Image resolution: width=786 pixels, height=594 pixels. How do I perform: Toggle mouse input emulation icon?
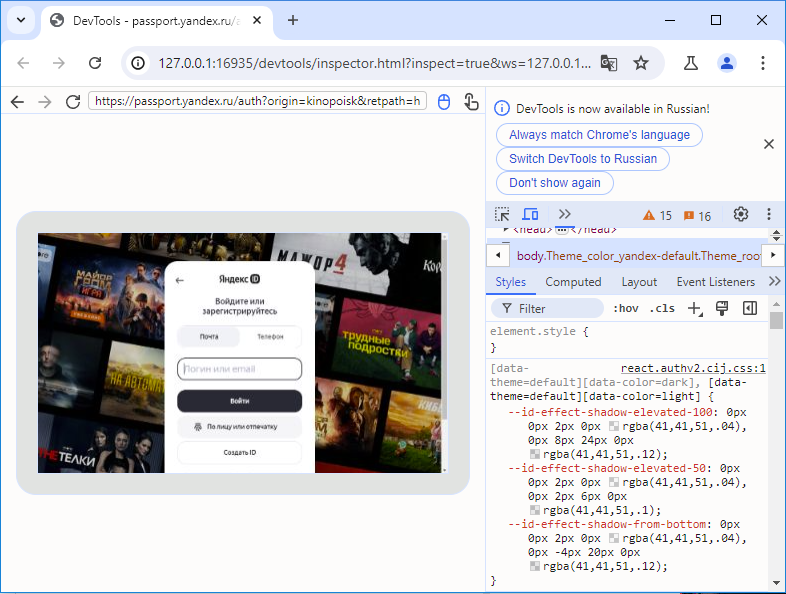tap(444, 102)
